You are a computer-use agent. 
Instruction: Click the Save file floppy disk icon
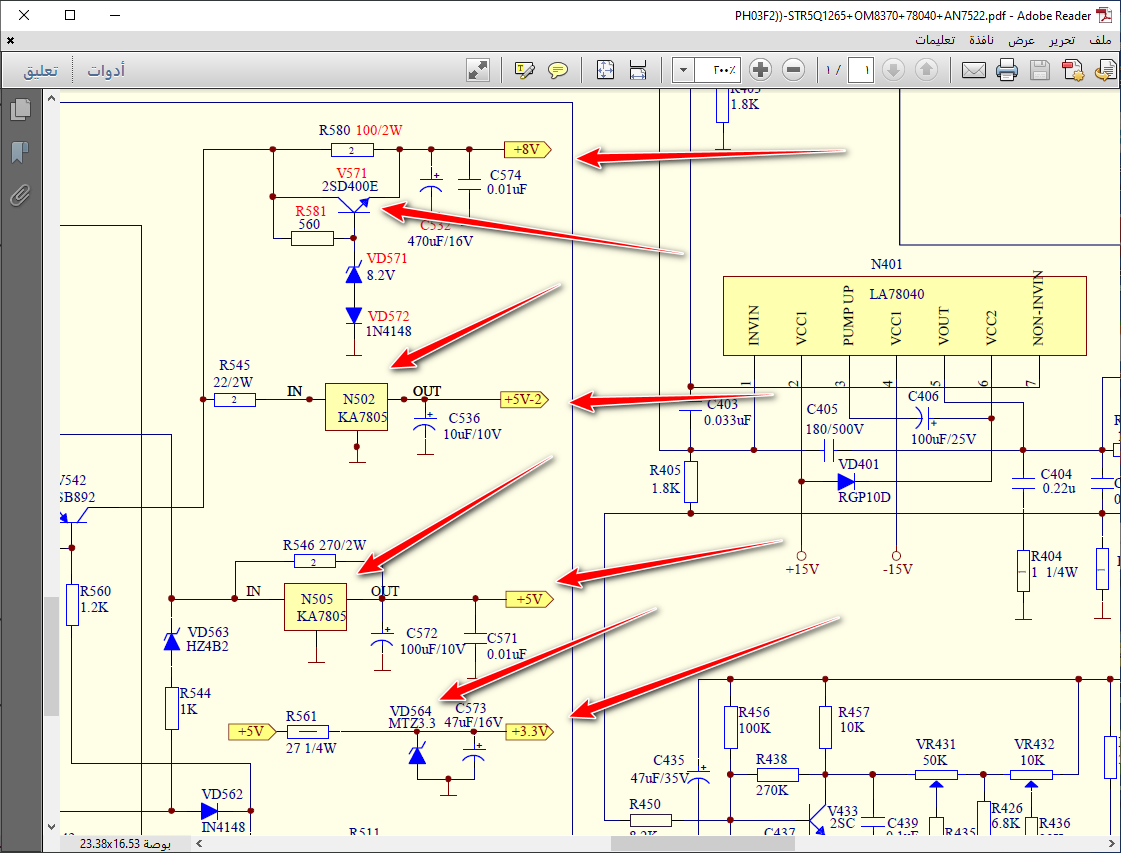pyautogui.click(x=1039, y=70)
